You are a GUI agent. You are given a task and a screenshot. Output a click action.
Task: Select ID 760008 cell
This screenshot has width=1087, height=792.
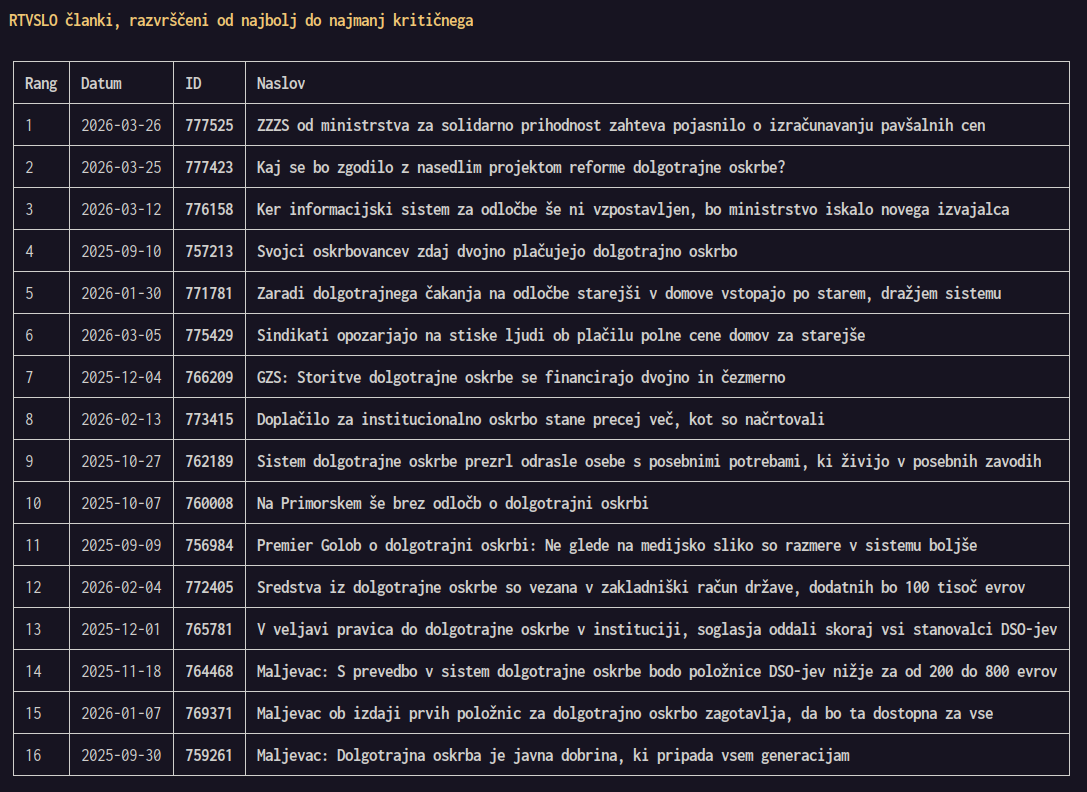click(x=209, y=503)
